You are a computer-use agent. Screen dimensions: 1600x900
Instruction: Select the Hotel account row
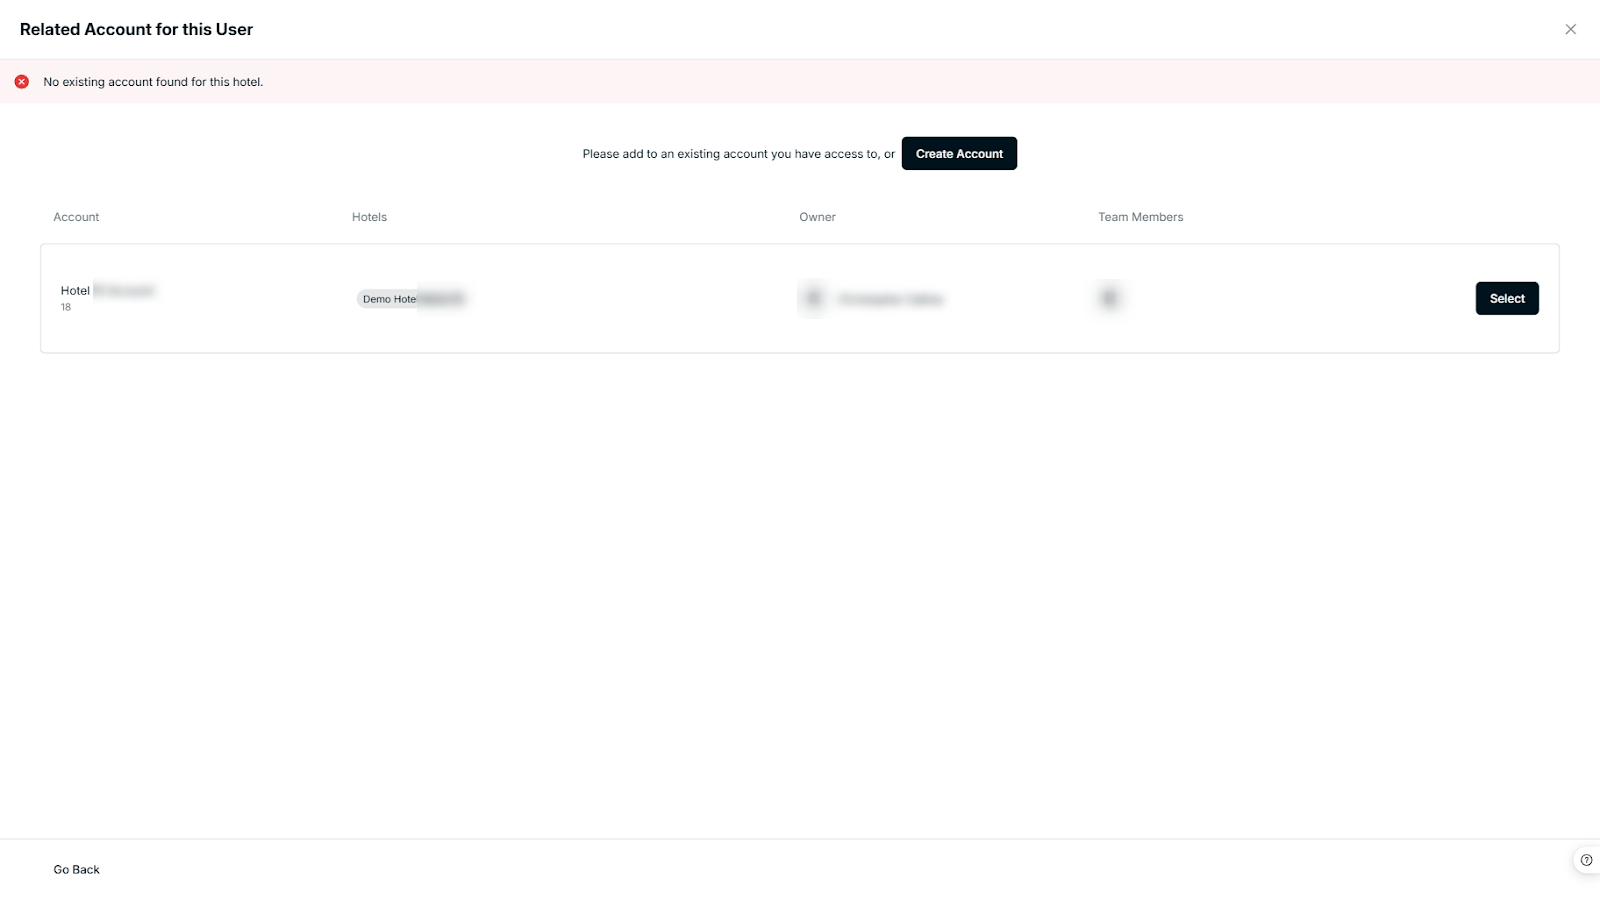pos(1507,298)
